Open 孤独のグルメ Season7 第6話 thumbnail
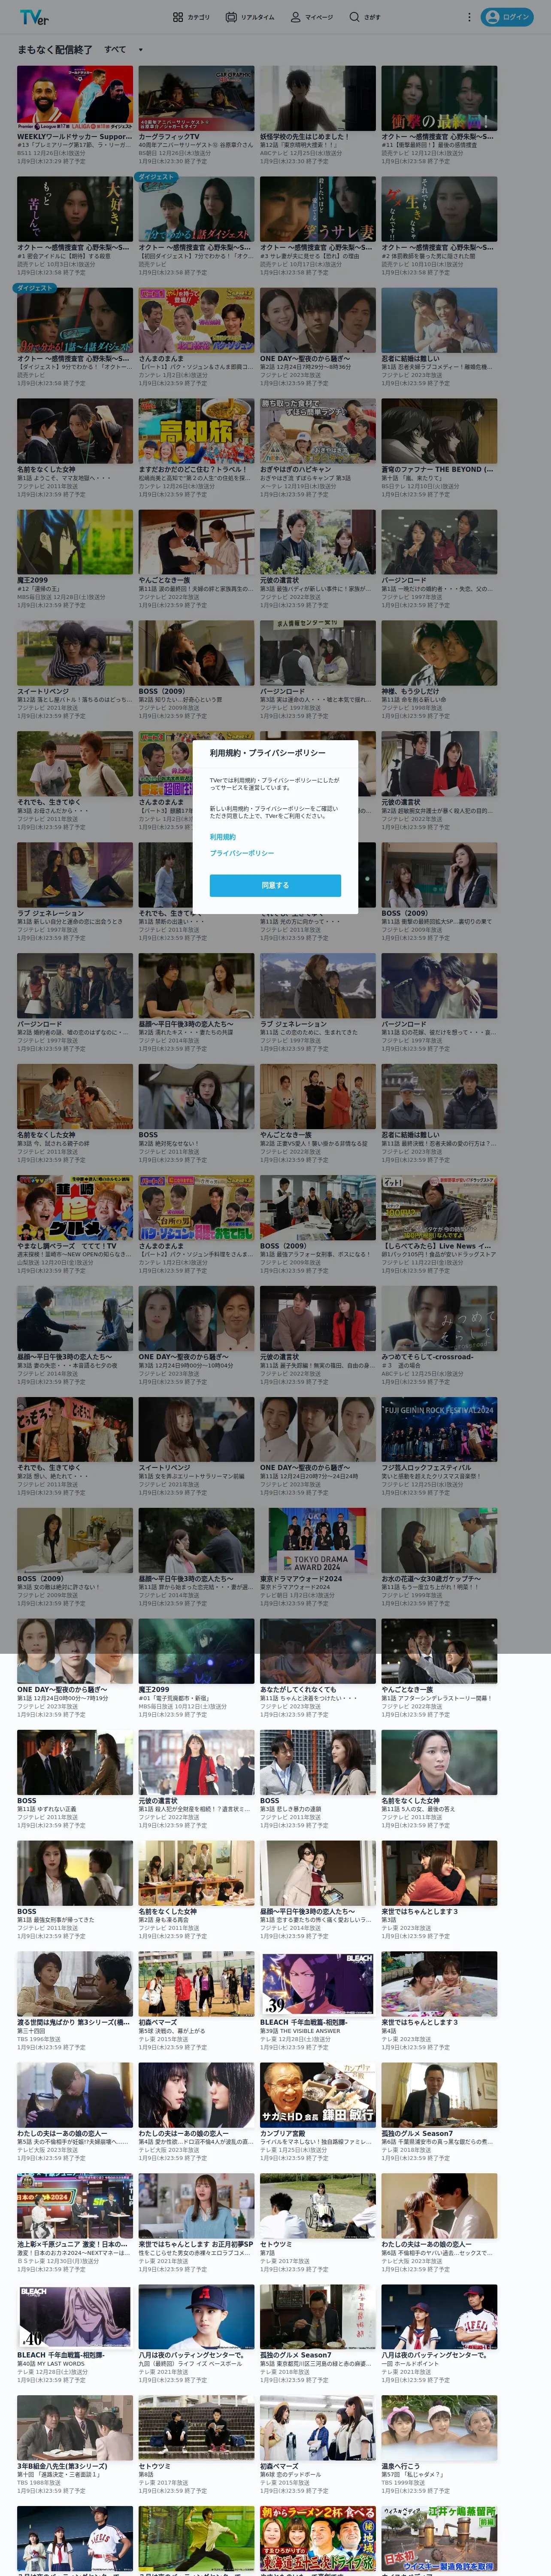 coord(439,2095)
